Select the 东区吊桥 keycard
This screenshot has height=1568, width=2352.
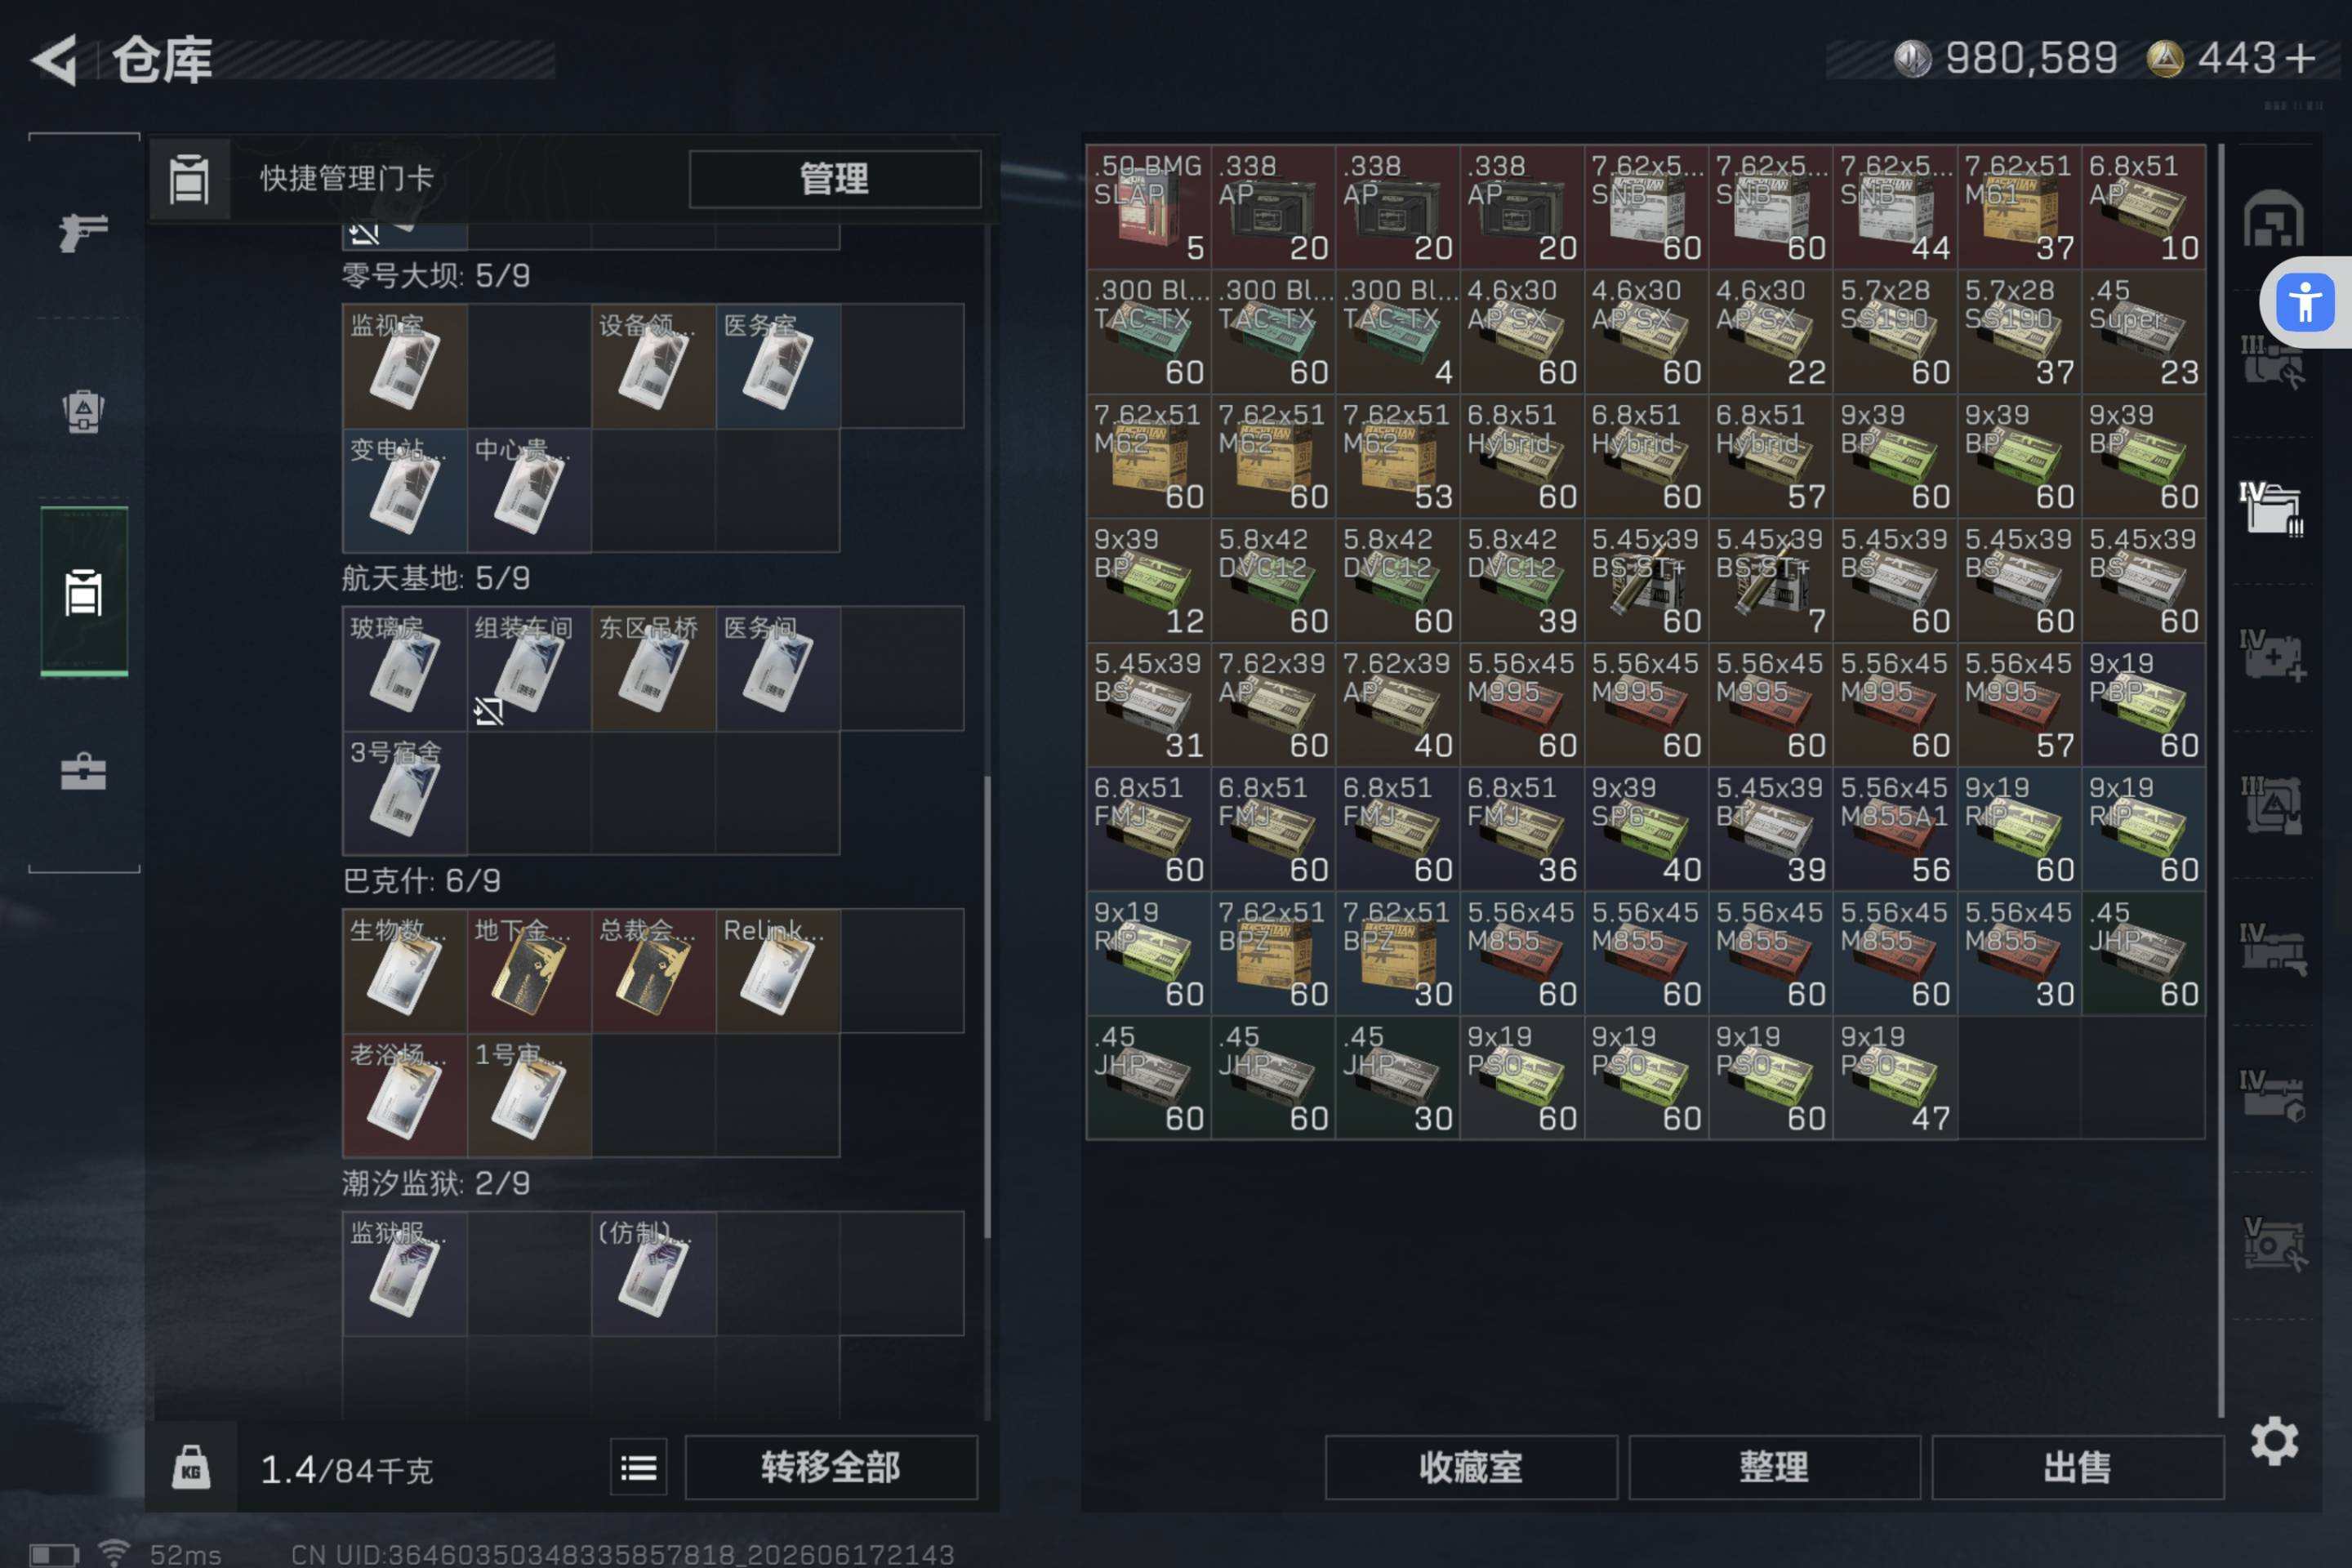tap(653, 668)
